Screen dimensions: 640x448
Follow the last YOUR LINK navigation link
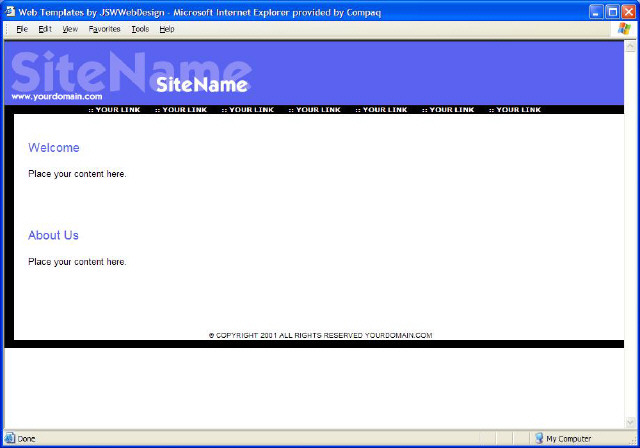point(515,110)
